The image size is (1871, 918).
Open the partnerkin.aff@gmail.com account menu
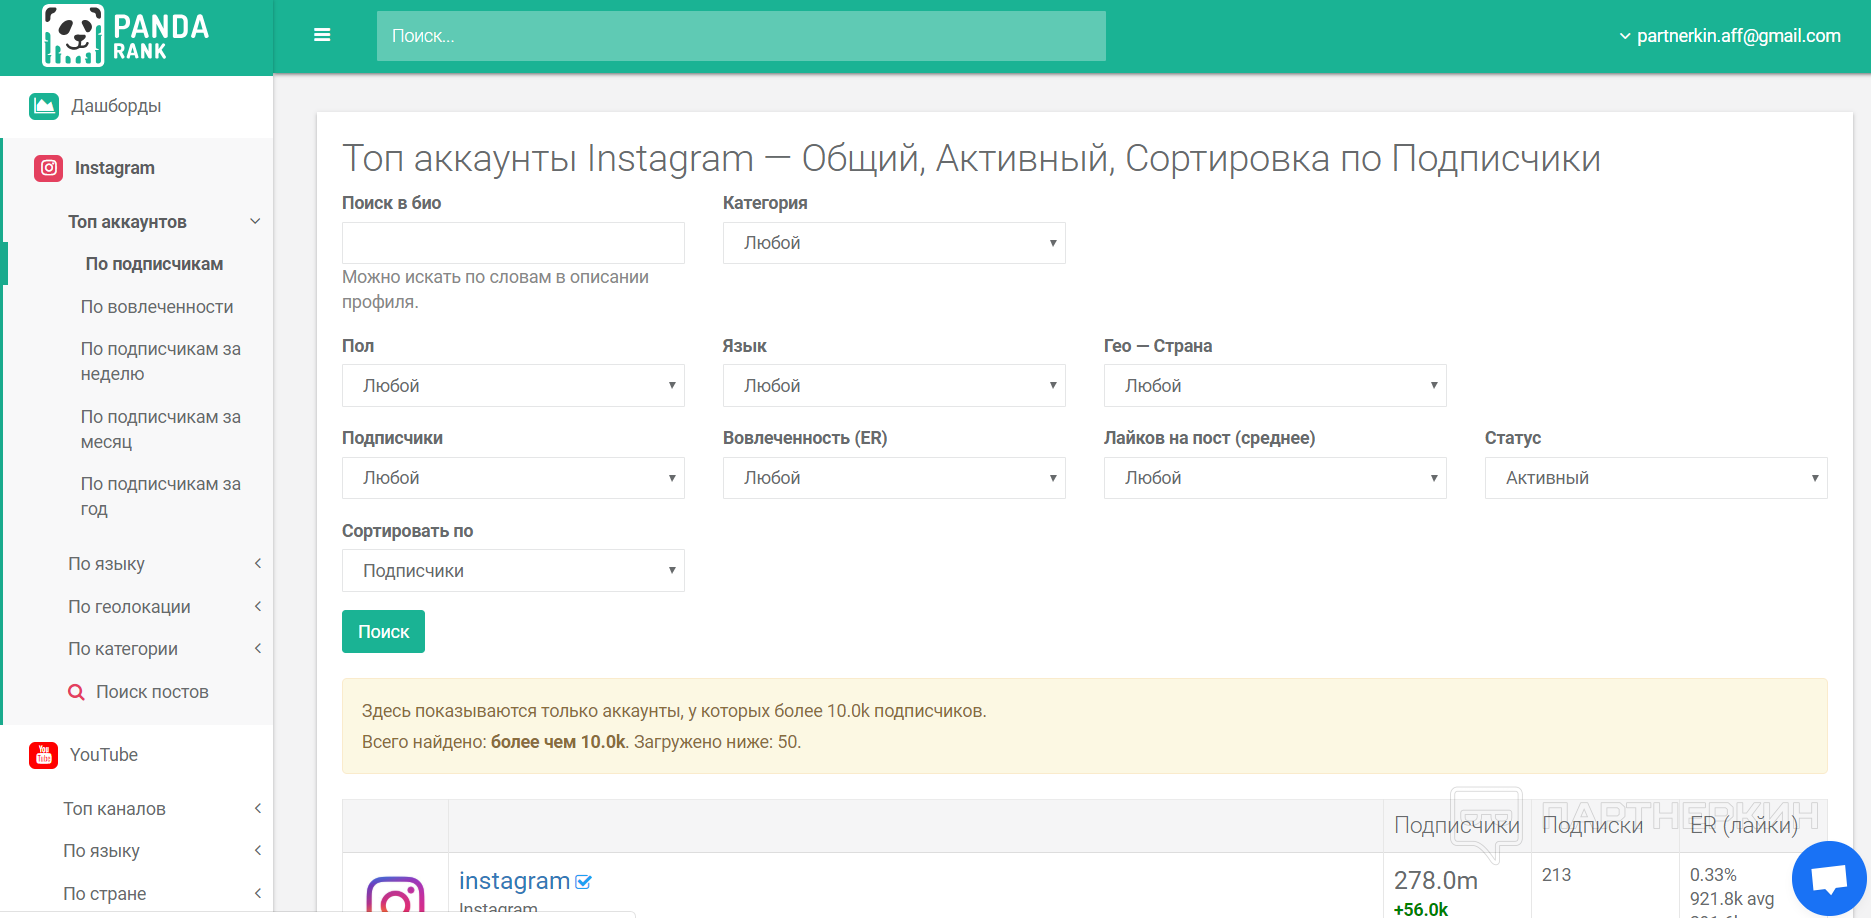[x=1730, y=36]
